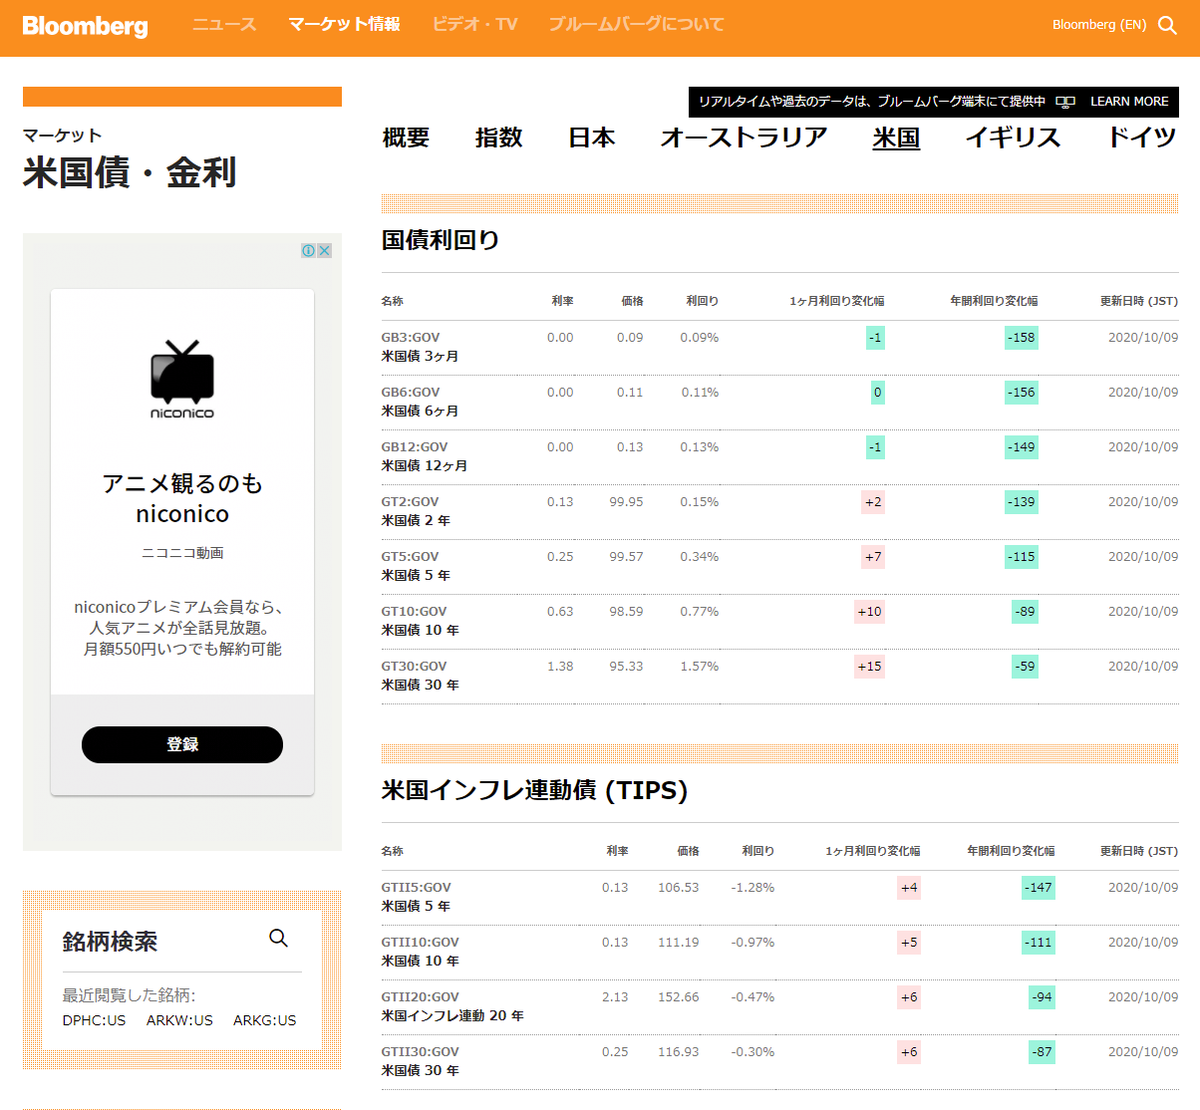Click 1ヶ月利回り変化幅 header in 国債利回り table
This screenshot has height=1110, width=1200.
[x=836, y=301]
